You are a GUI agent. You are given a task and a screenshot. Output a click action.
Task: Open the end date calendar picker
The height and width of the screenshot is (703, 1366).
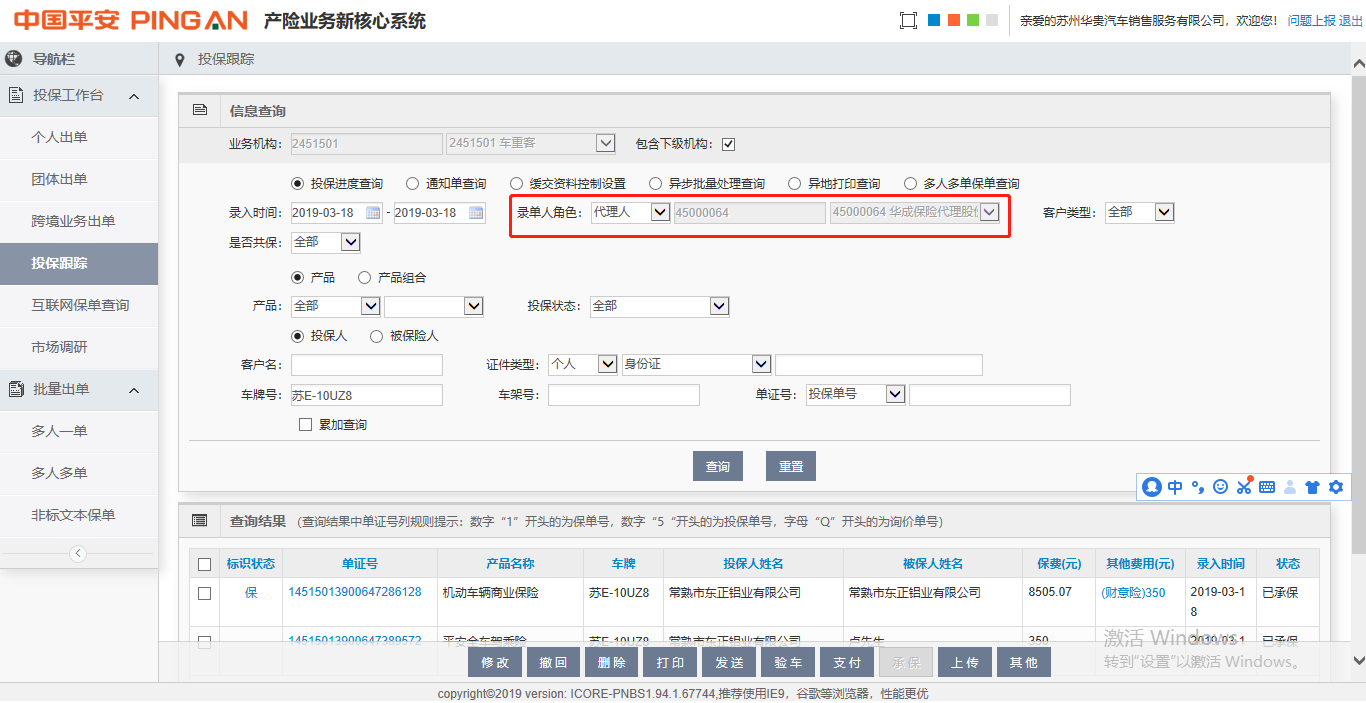pyautogui.click(x=476, y=213)
